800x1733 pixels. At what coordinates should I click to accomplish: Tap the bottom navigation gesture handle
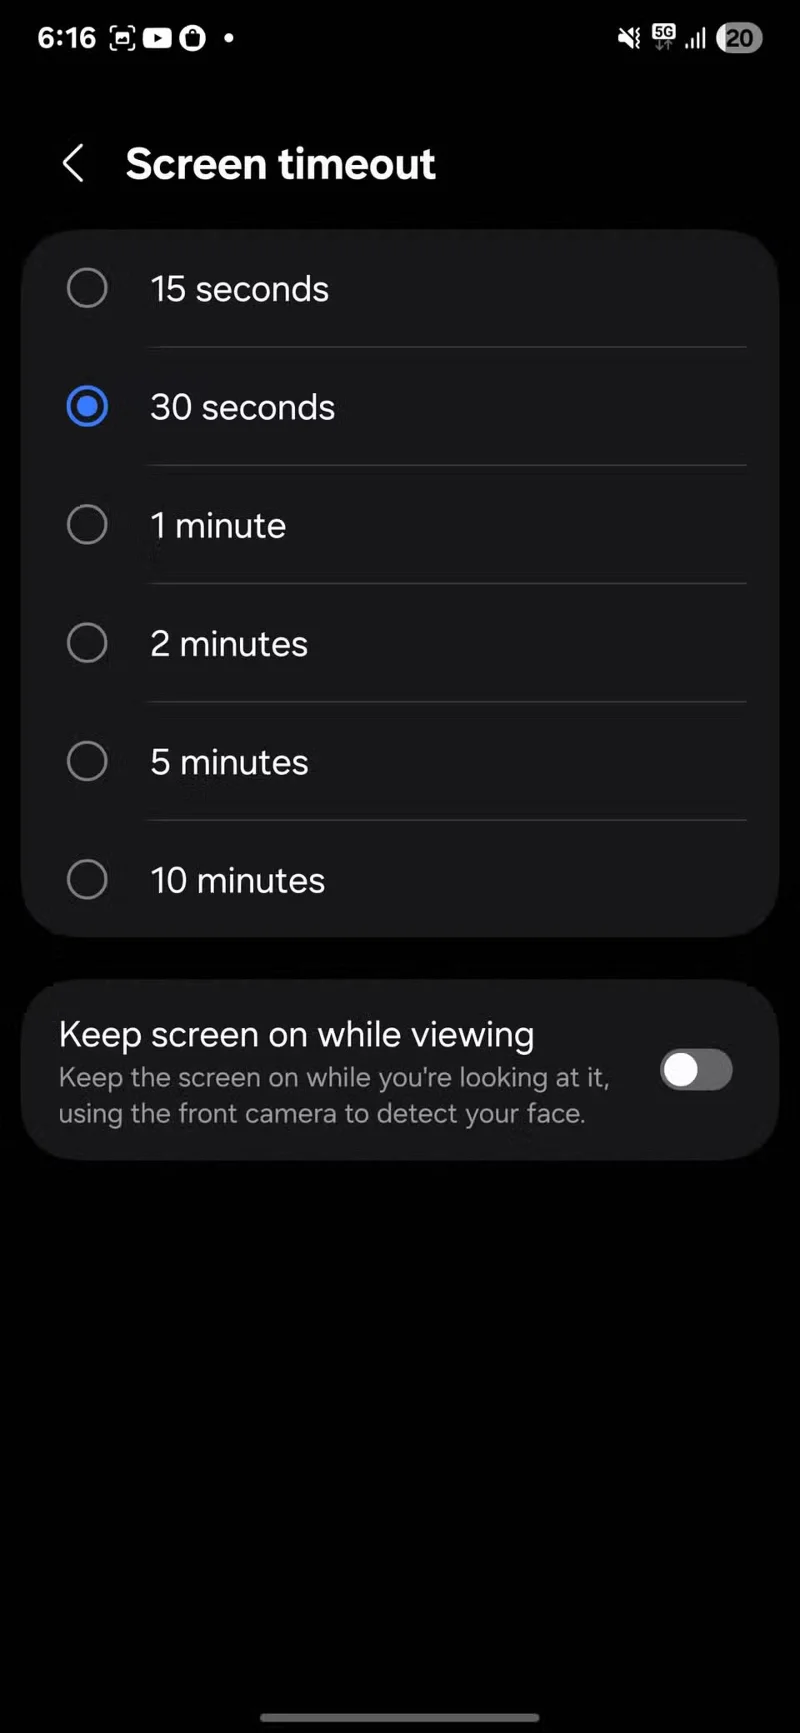(400, 1718)
